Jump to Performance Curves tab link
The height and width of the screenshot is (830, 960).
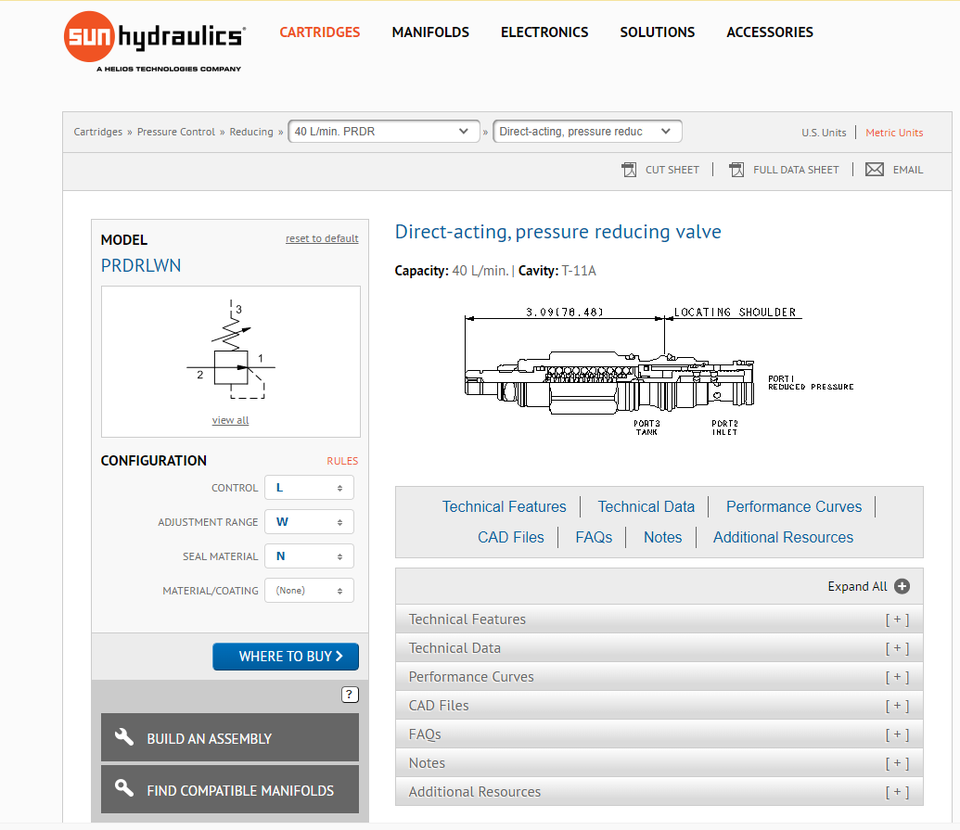pos(793,507)
